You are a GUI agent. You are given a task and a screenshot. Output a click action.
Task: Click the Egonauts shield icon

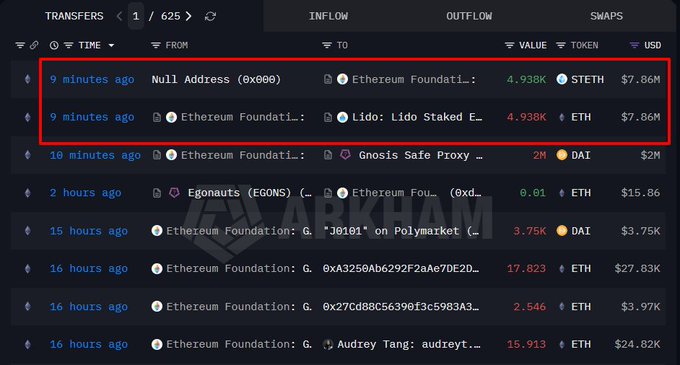pyautogui.click(x=174, y=192)
